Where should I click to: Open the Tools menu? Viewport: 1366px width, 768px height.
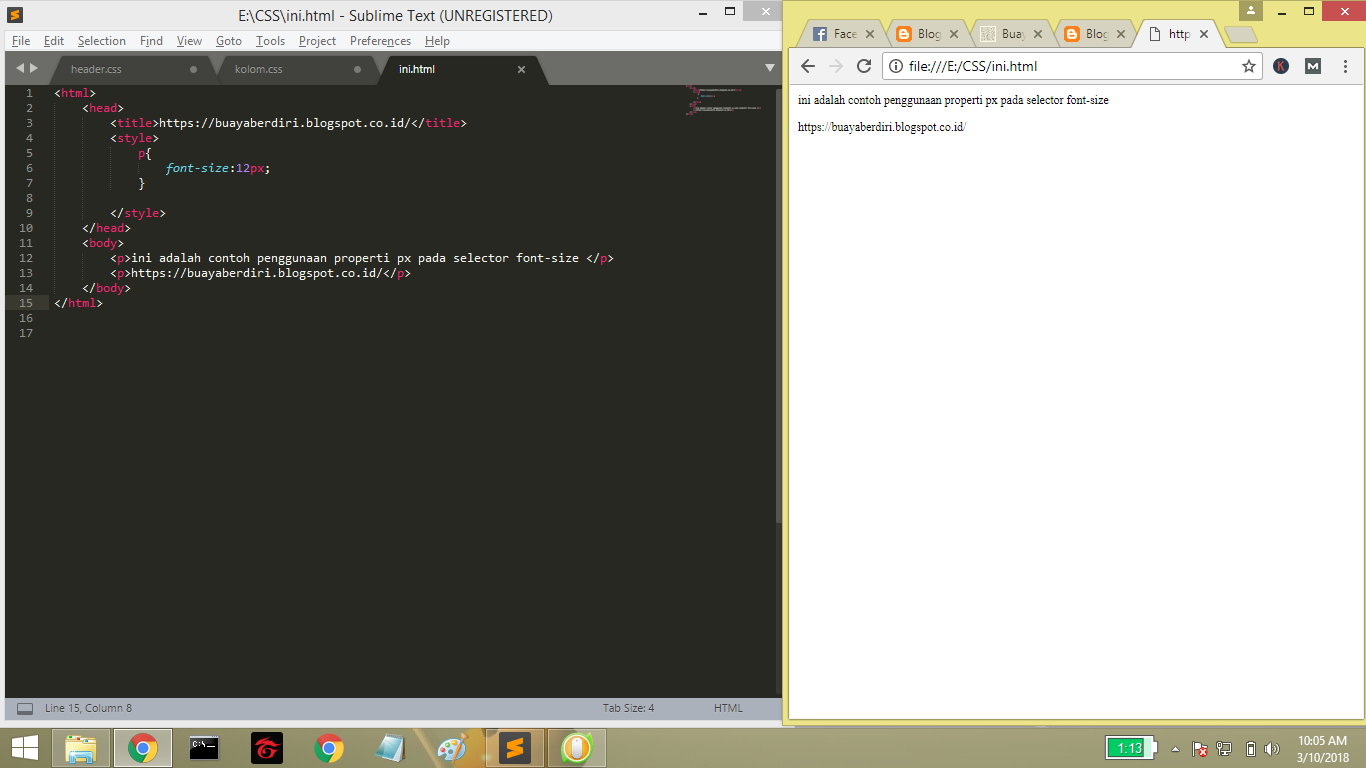click(x=270, y=41)
